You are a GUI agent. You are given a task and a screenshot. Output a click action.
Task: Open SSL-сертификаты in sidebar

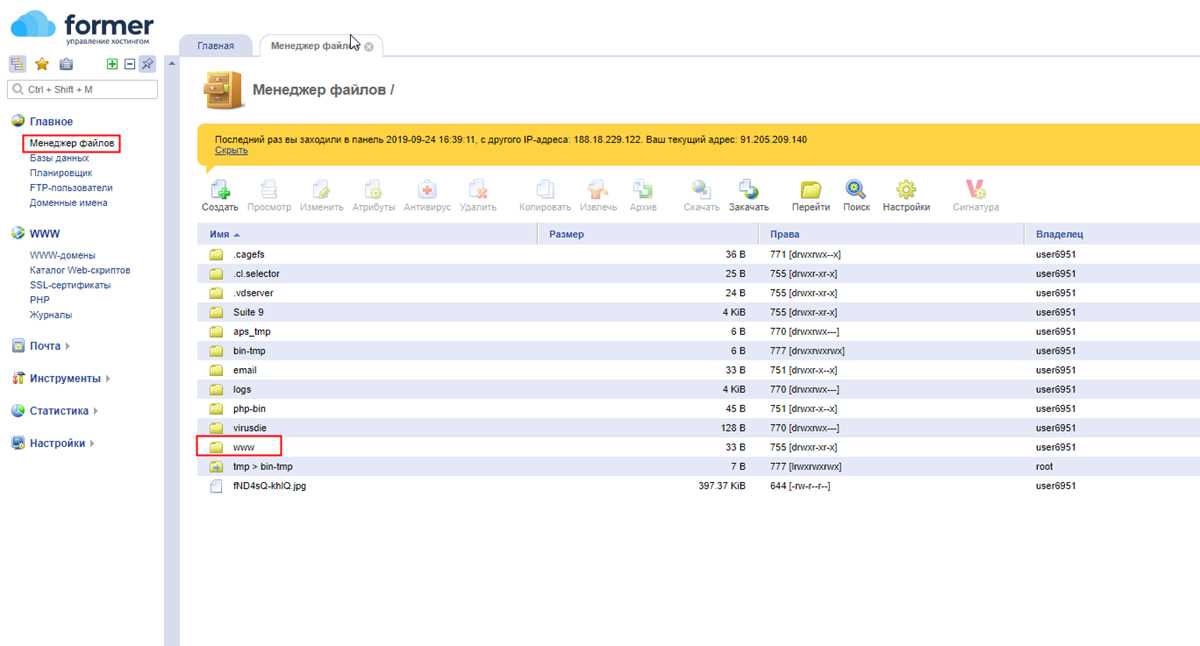coord(70,285)
